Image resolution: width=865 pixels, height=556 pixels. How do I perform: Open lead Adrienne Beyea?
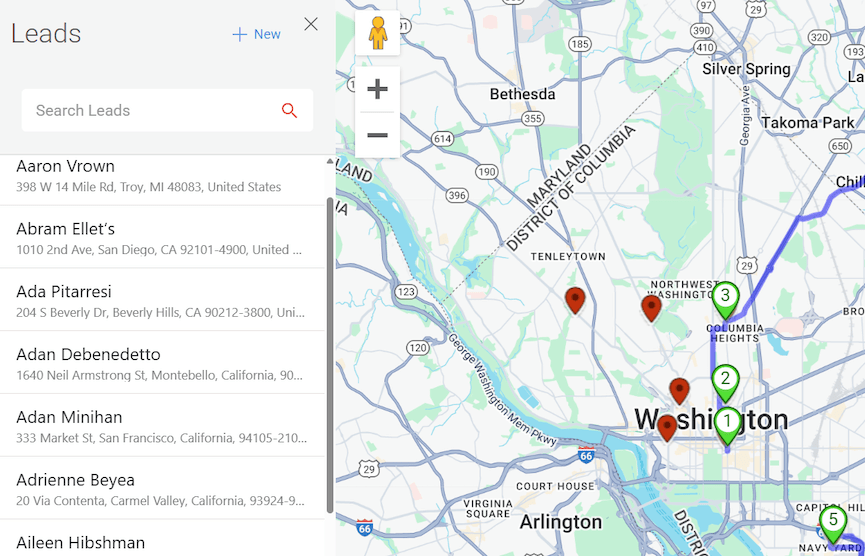(162, 489)
